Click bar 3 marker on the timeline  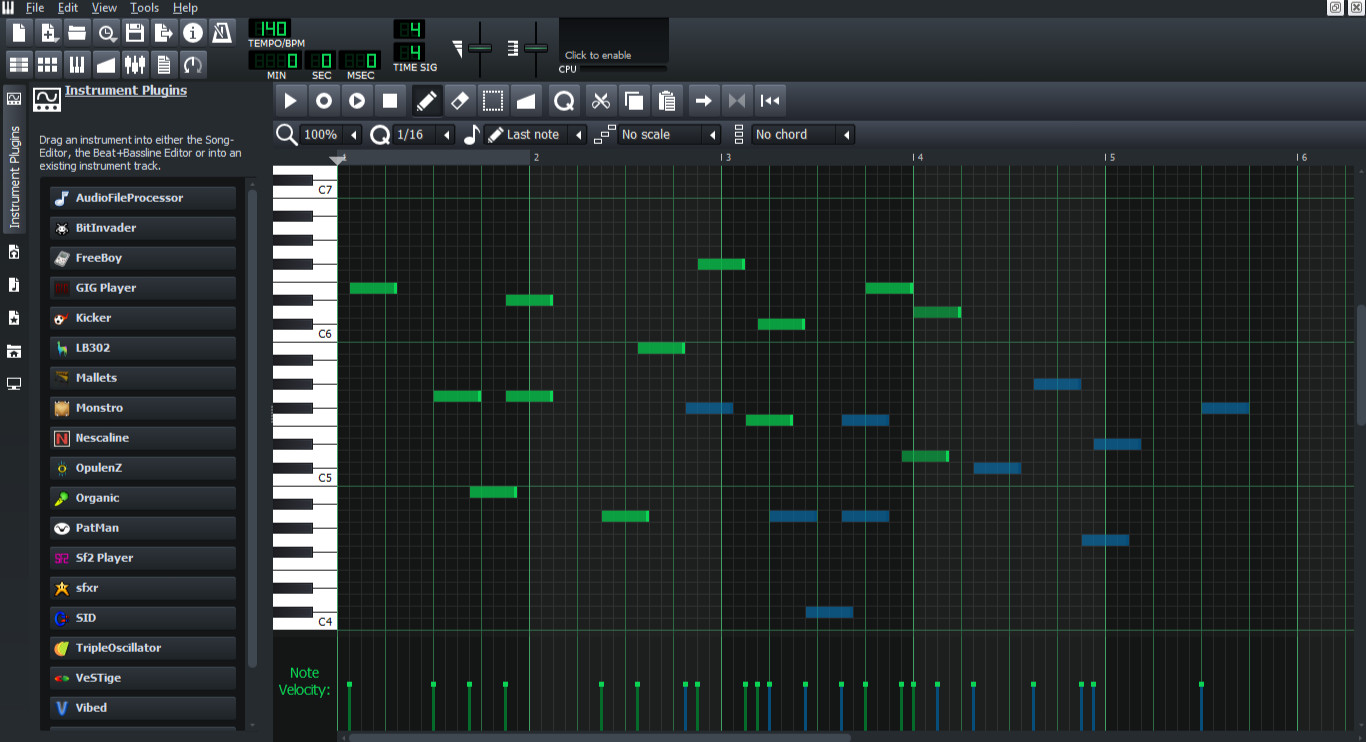tap(725, 158)
